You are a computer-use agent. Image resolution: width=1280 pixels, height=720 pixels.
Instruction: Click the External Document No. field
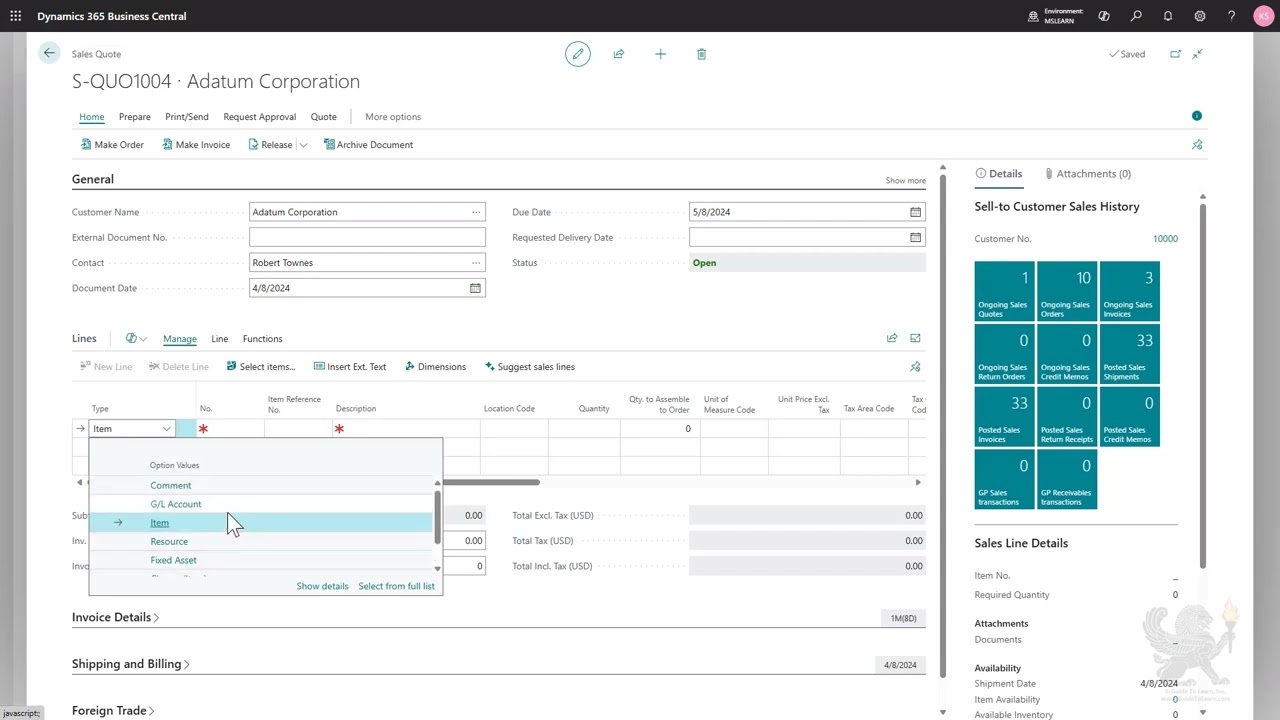[367, 237]
